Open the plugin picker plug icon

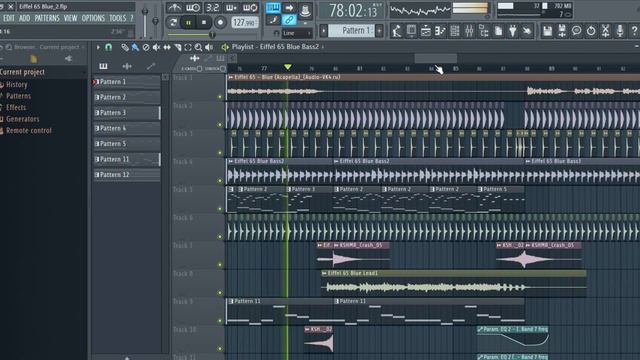point(513,31)
